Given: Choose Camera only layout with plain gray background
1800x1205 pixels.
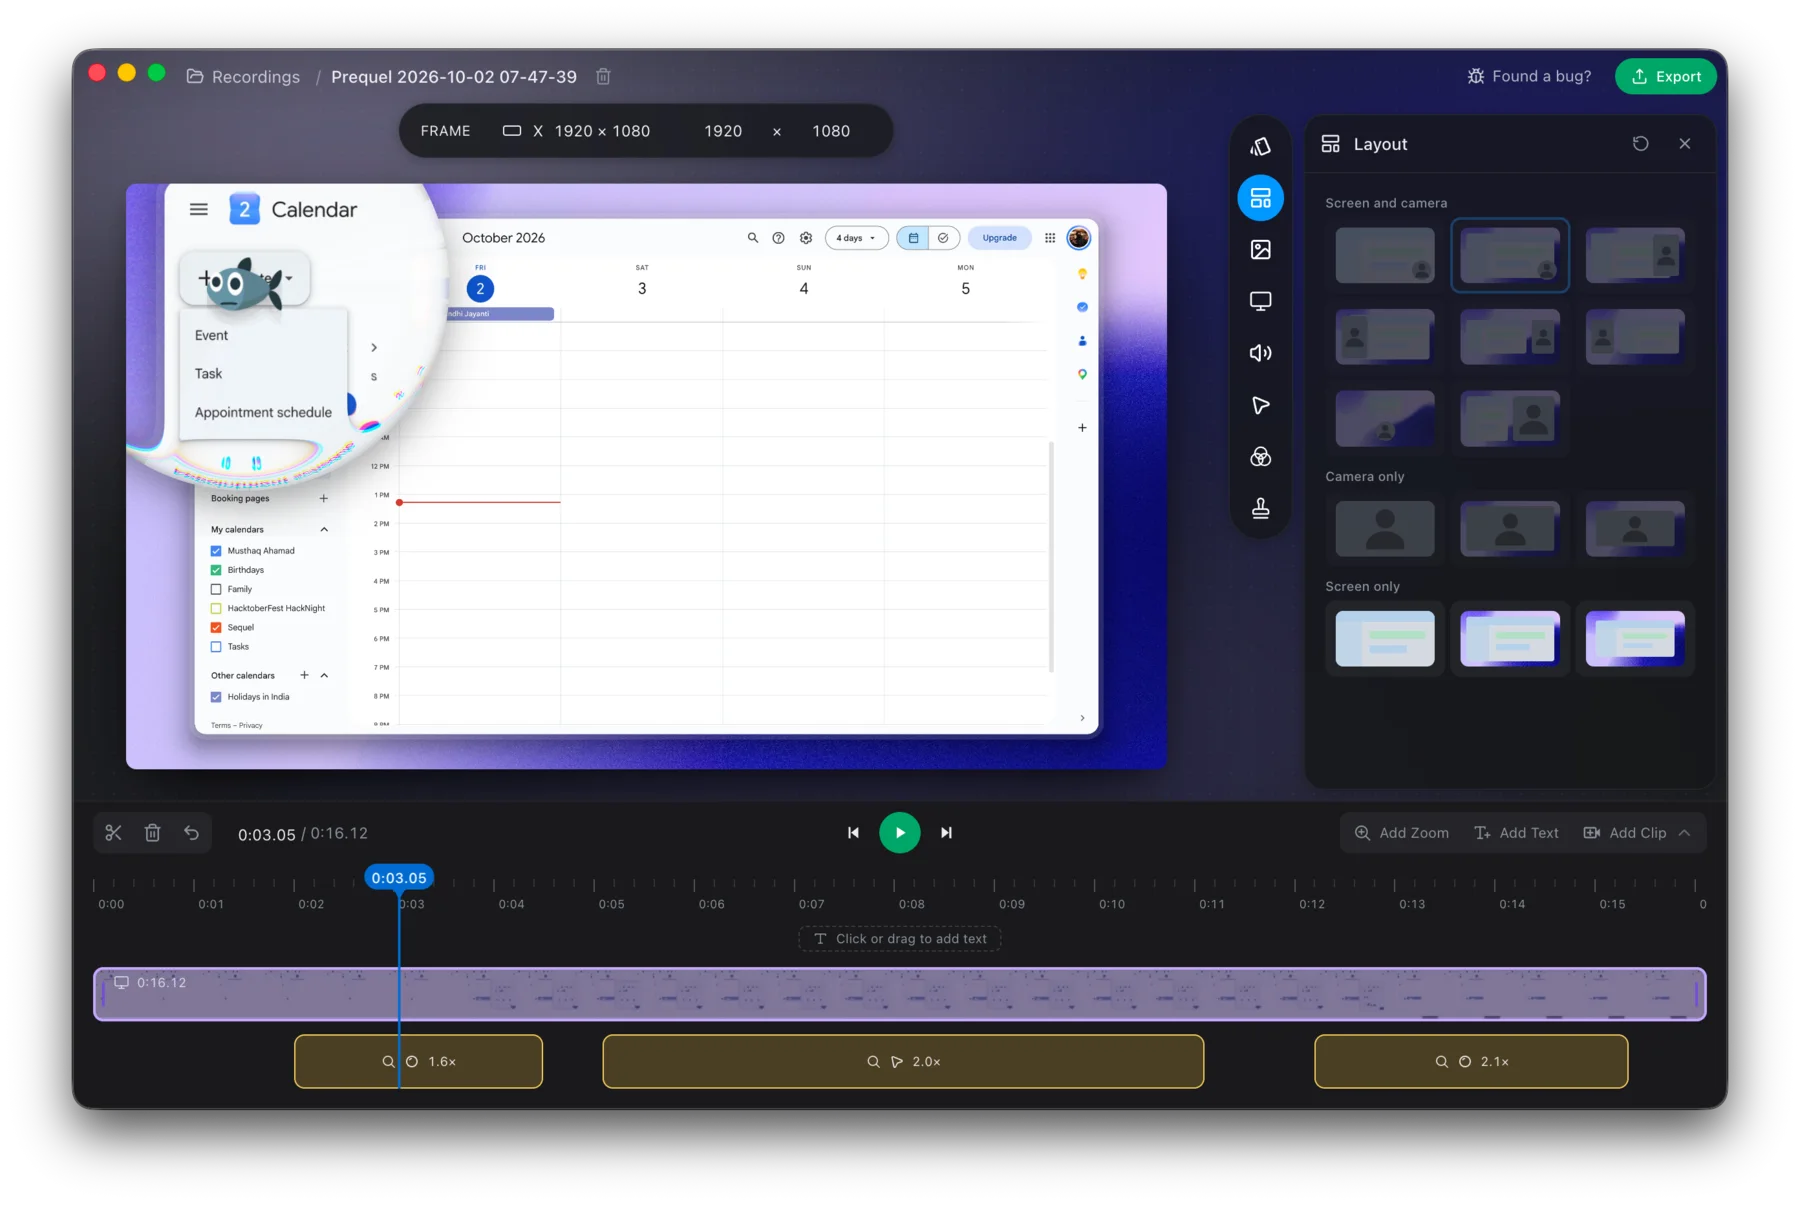Looking at the screenshot, I should 1385,528.
